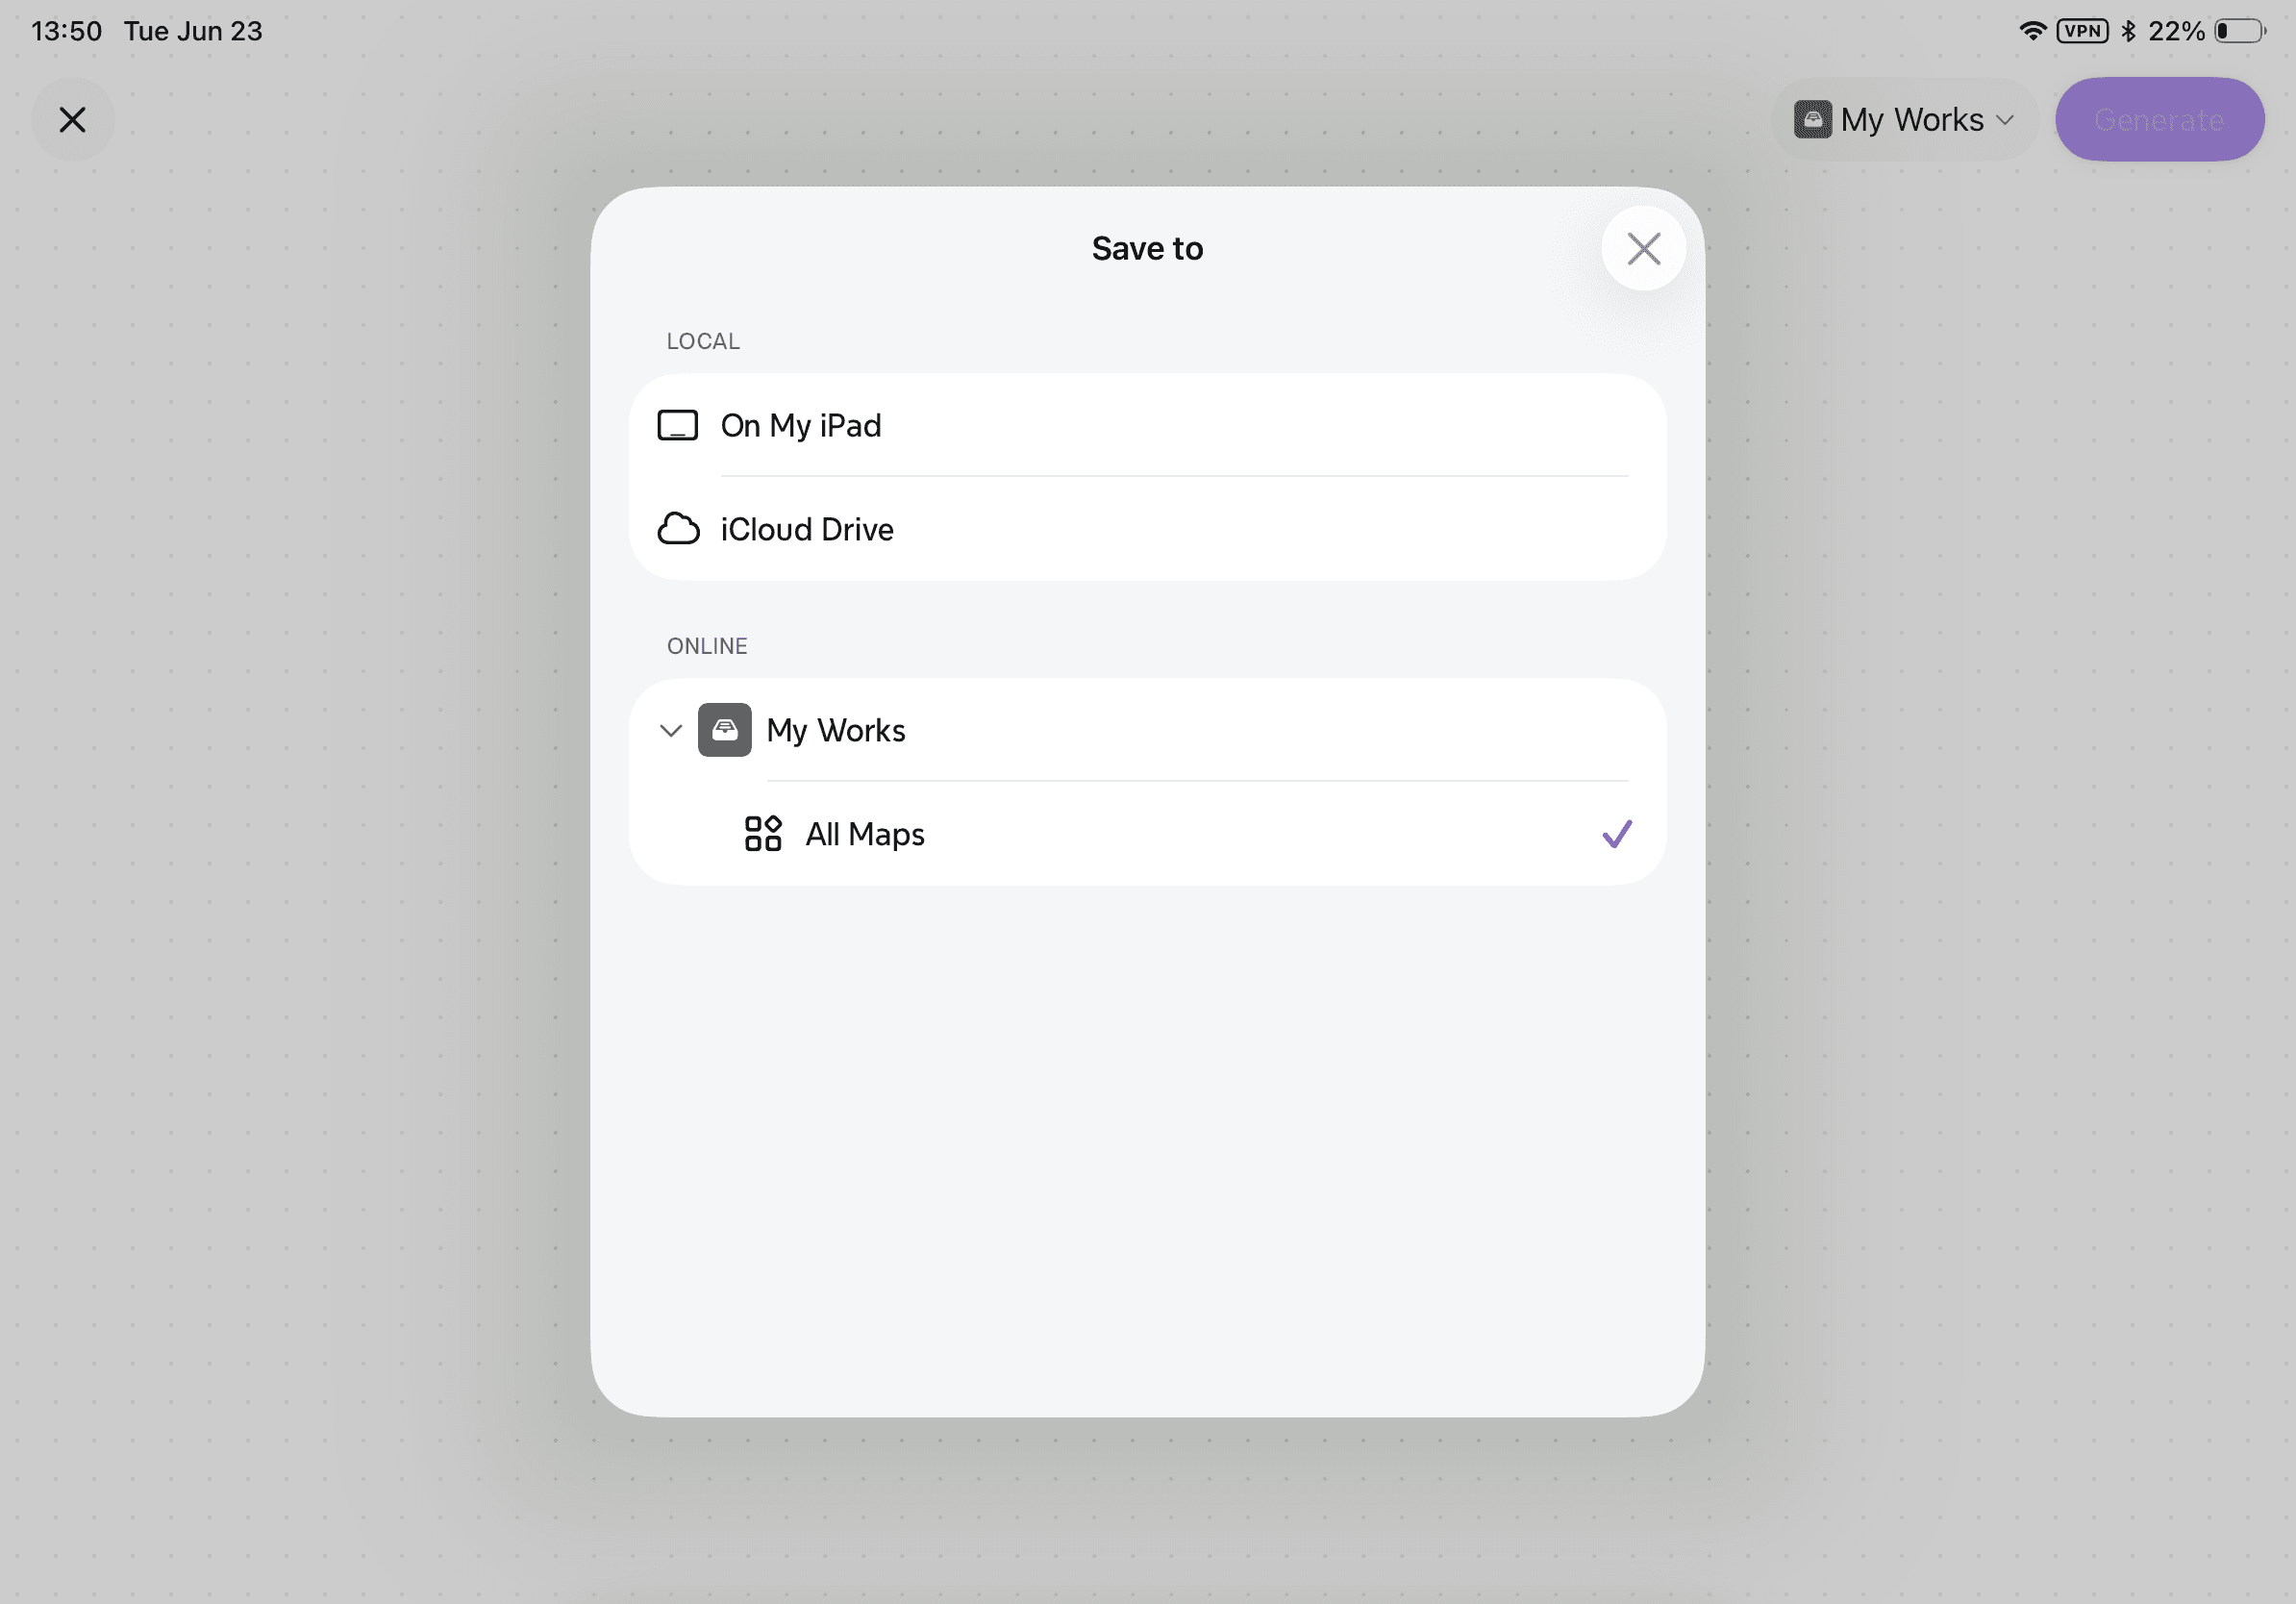Close the editor with top-left X
Viewport: 2296px width, 1604px height.
72,120
